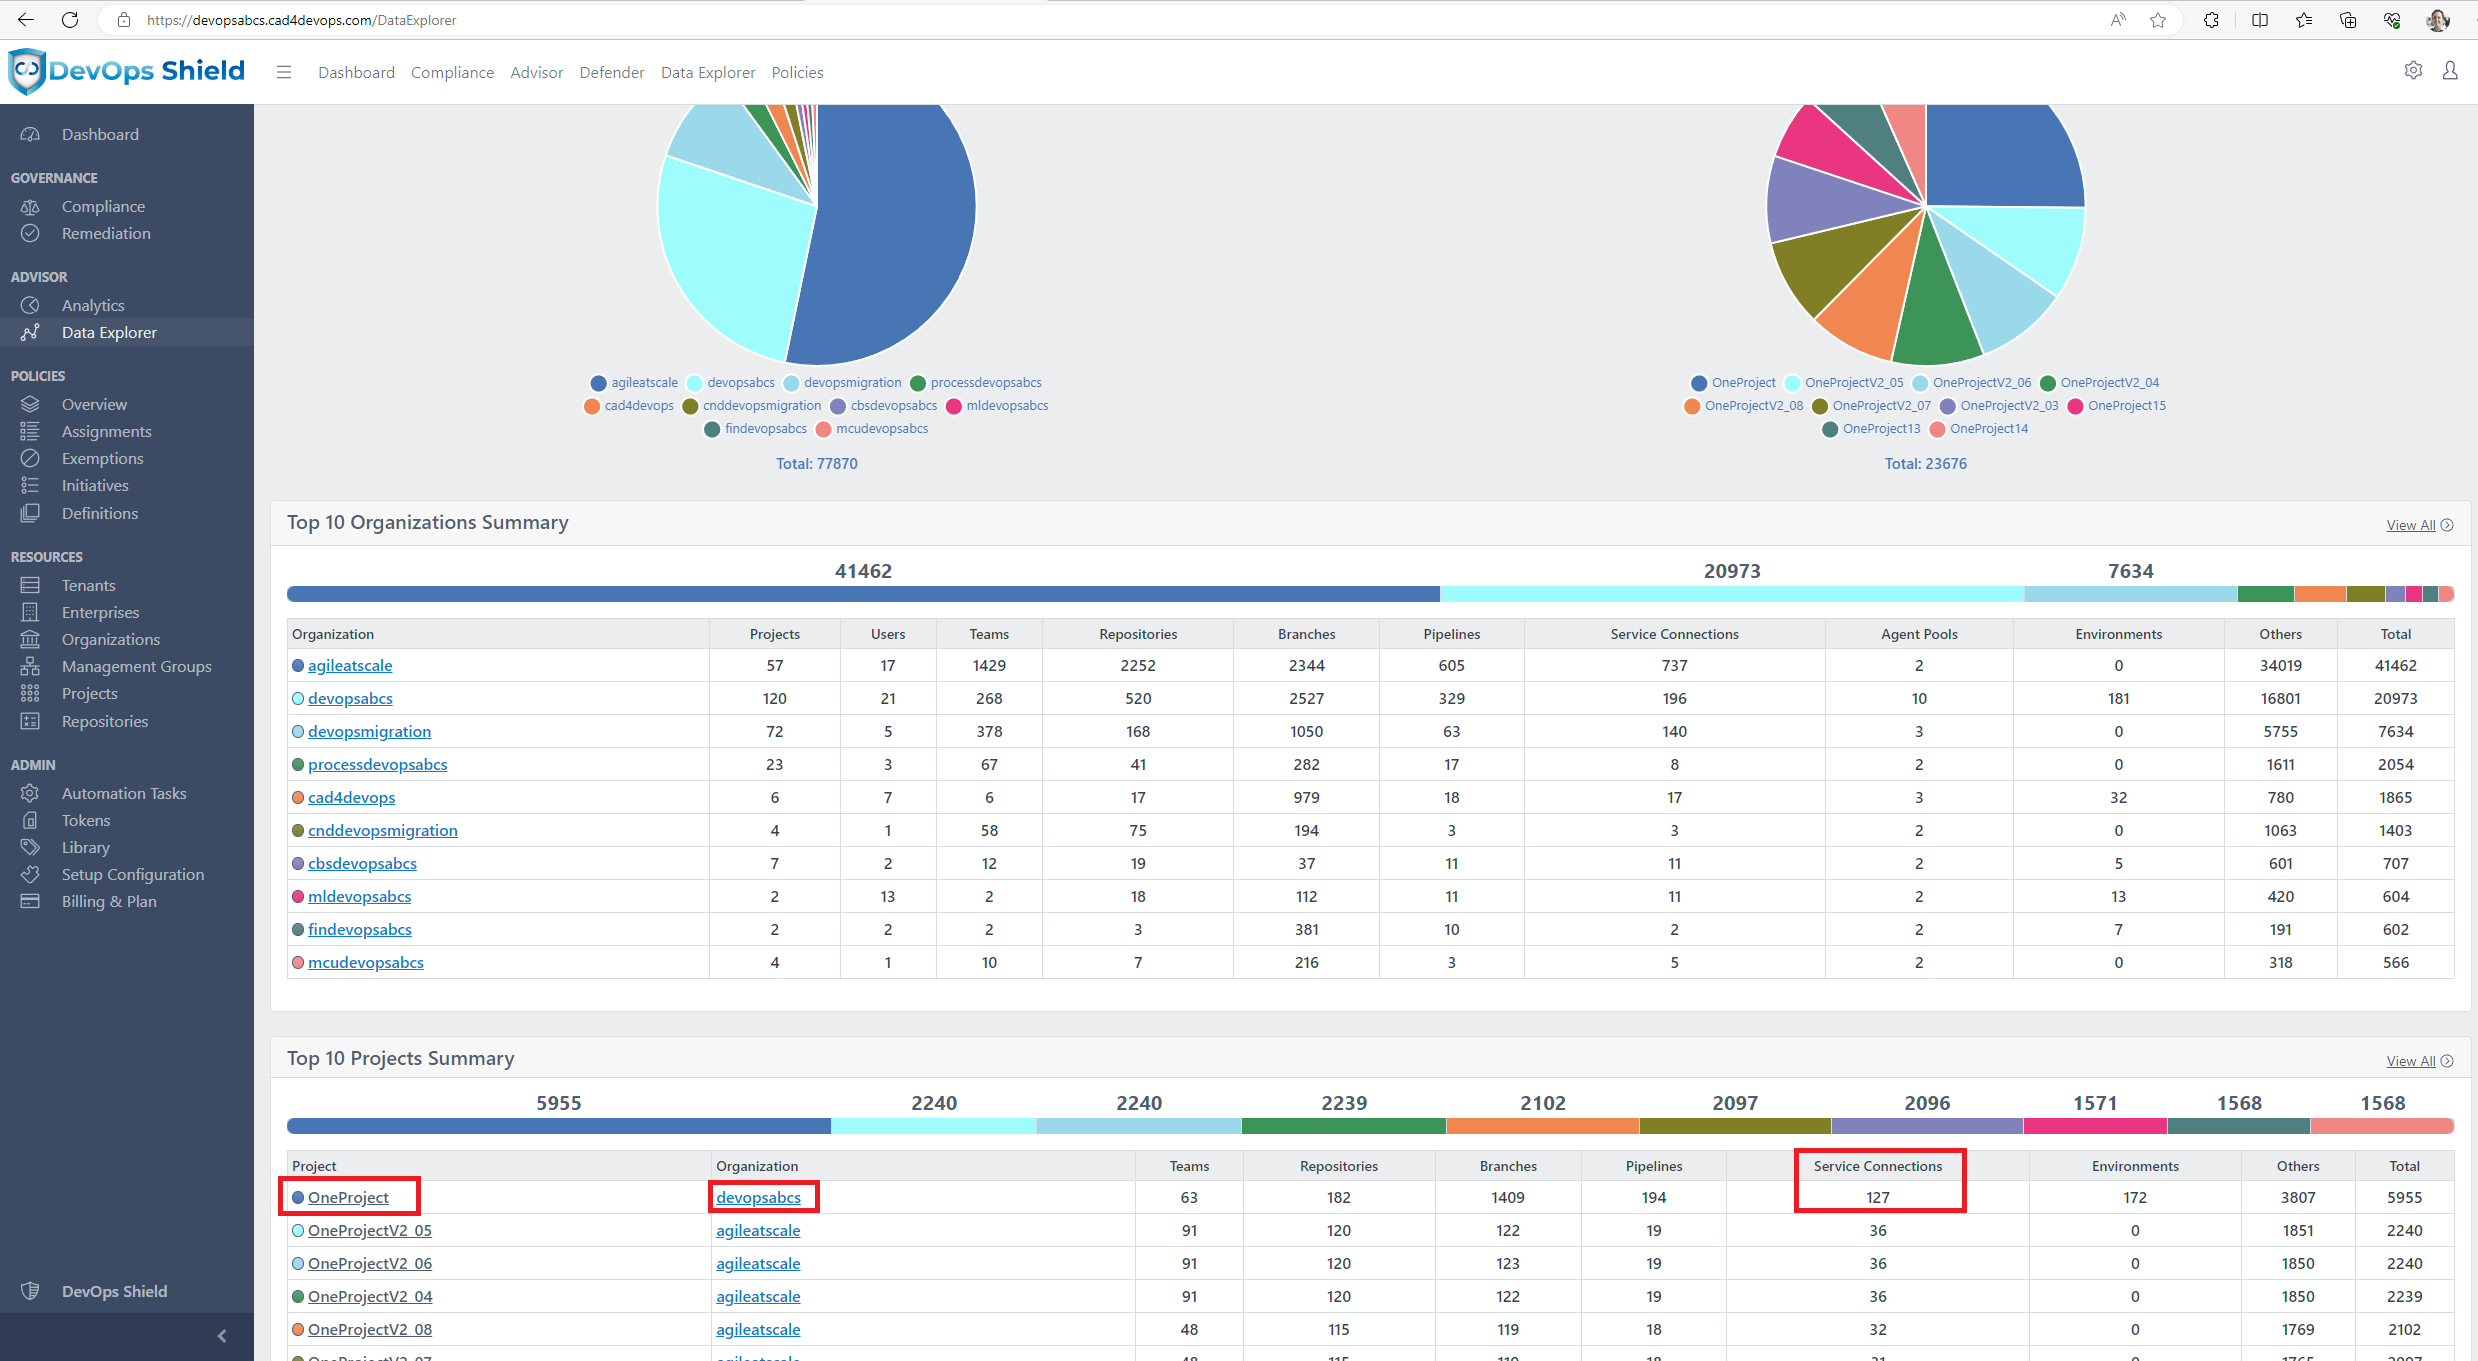This screenshot has height=1361, width=2478.
Task: Bookmark page using browser star icon
Action: 2158,20
